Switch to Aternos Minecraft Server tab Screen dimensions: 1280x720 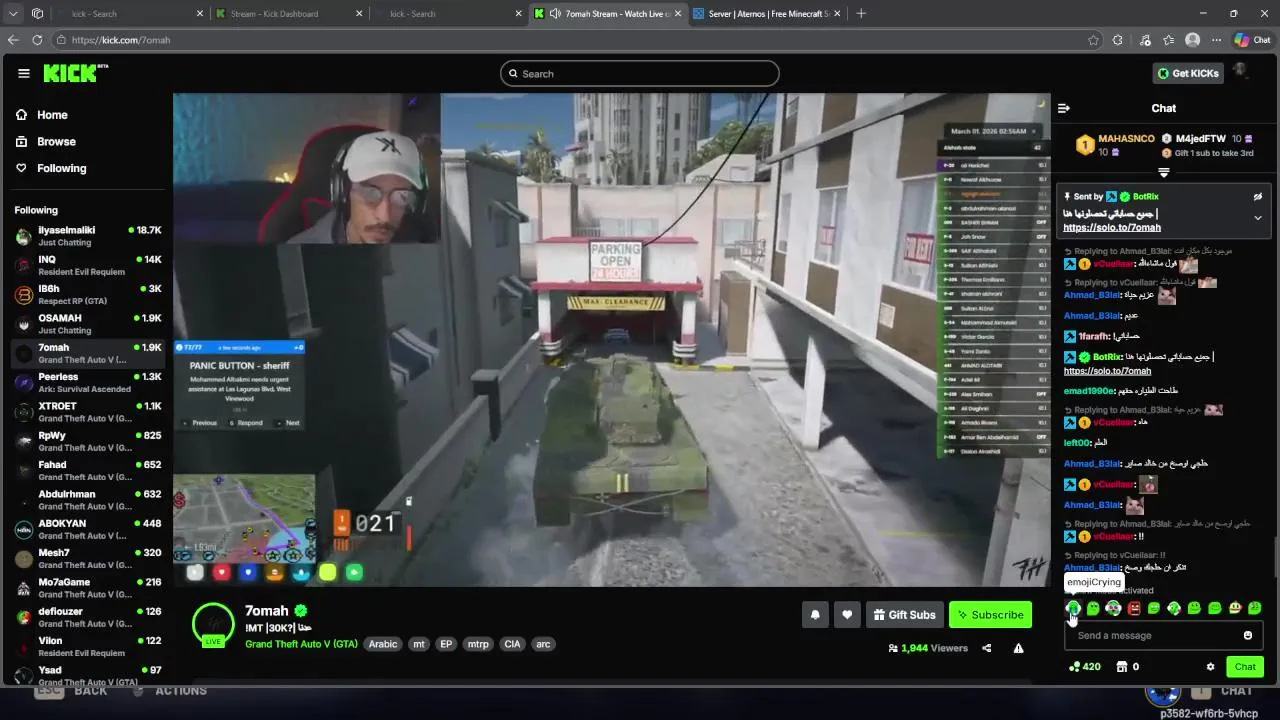[766, 14]
